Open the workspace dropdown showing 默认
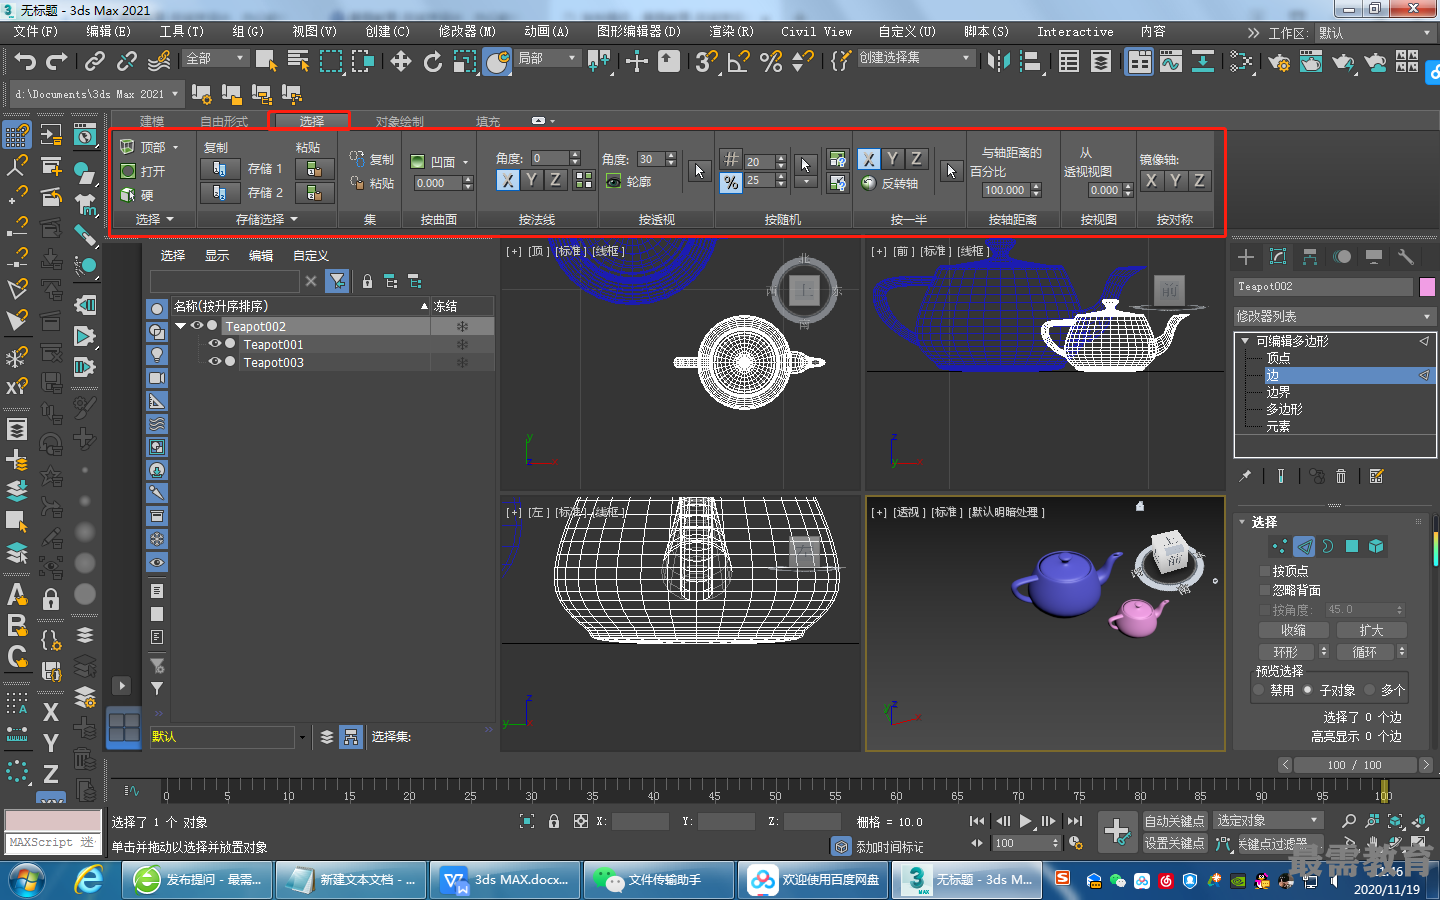This screenshot has width=1440, height=900. (1375, 33)
